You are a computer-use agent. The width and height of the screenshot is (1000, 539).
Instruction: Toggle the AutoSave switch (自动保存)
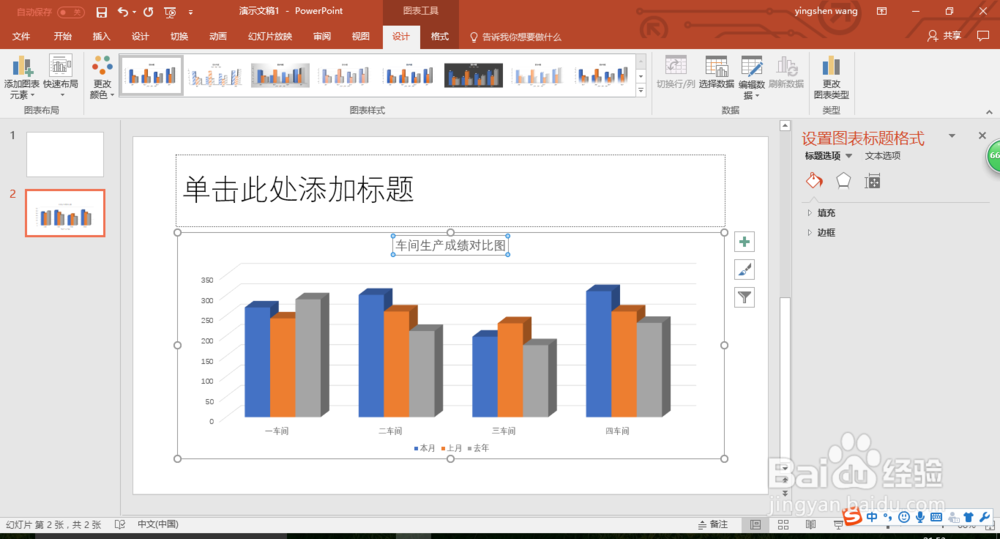[x=70, y=12]
